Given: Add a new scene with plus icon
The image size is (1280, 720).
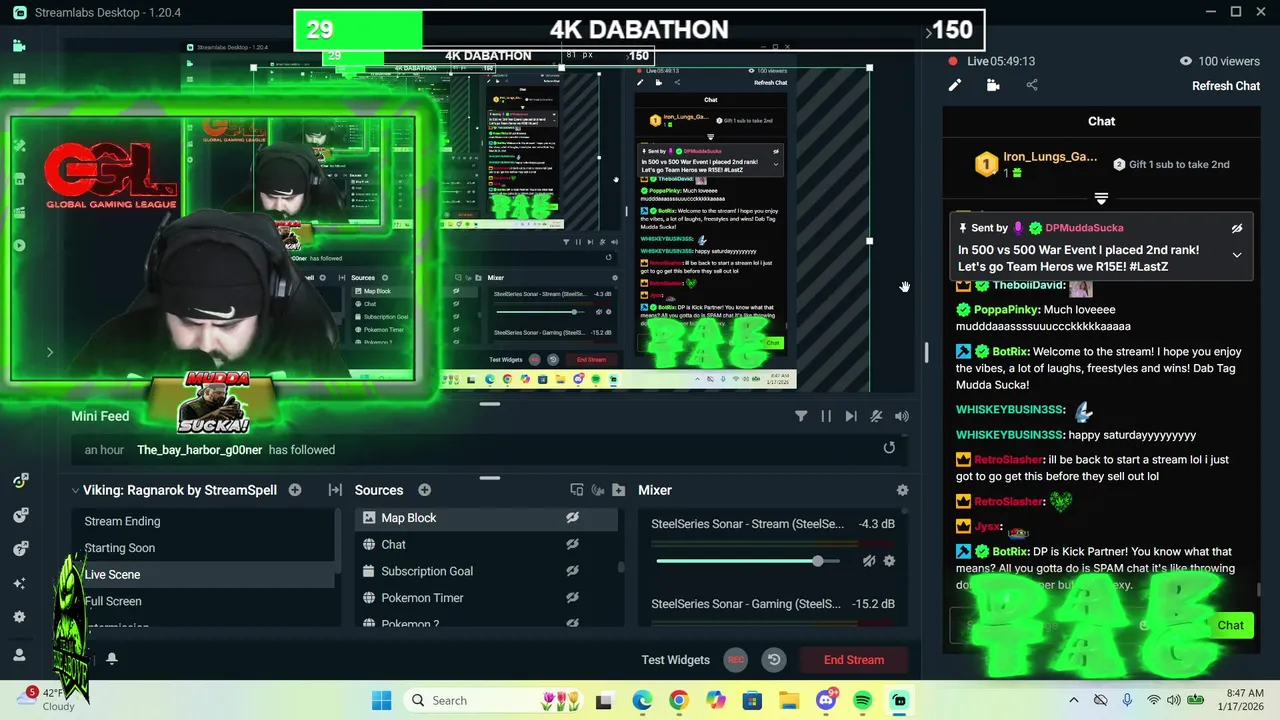Looking at the screenshot, I should 295,490.
